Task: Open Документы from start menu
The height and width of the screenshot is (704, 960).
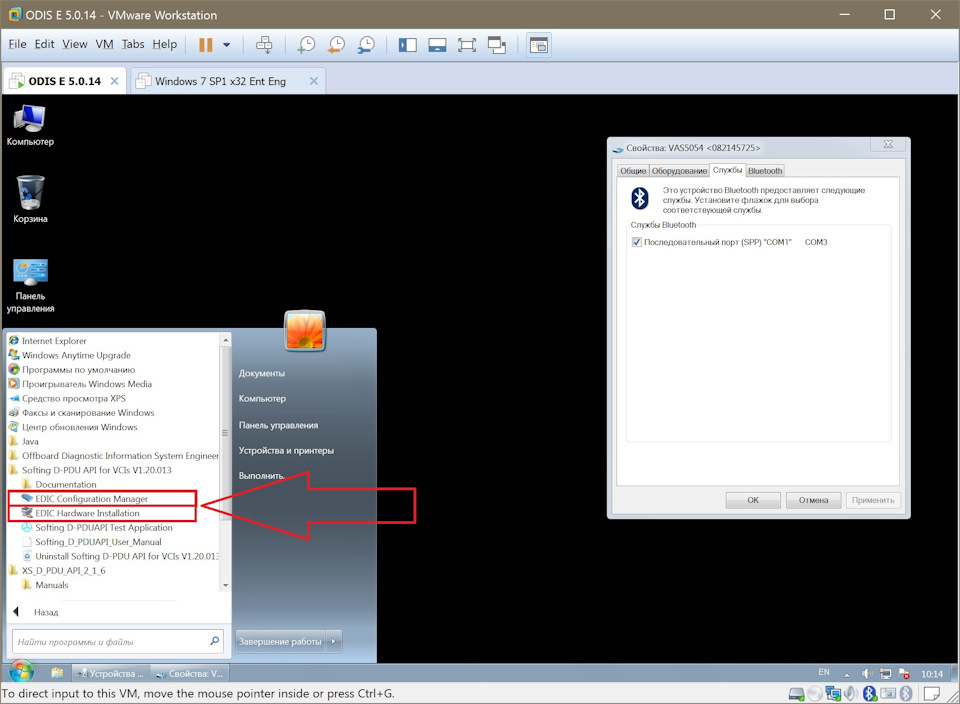Action: (x=262, y=373)
